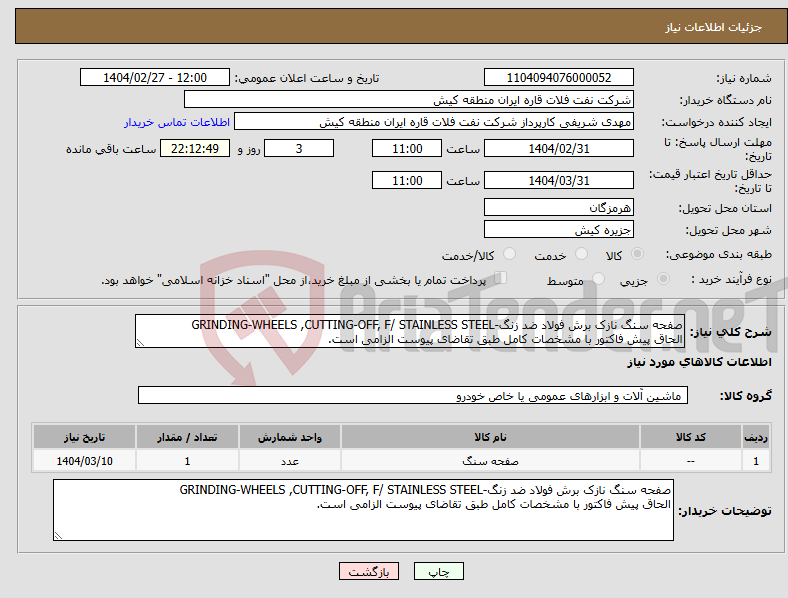This screenshot has width=788, height=598.
Task: Click the general need description textarea
Action: [x=410, y=331]
